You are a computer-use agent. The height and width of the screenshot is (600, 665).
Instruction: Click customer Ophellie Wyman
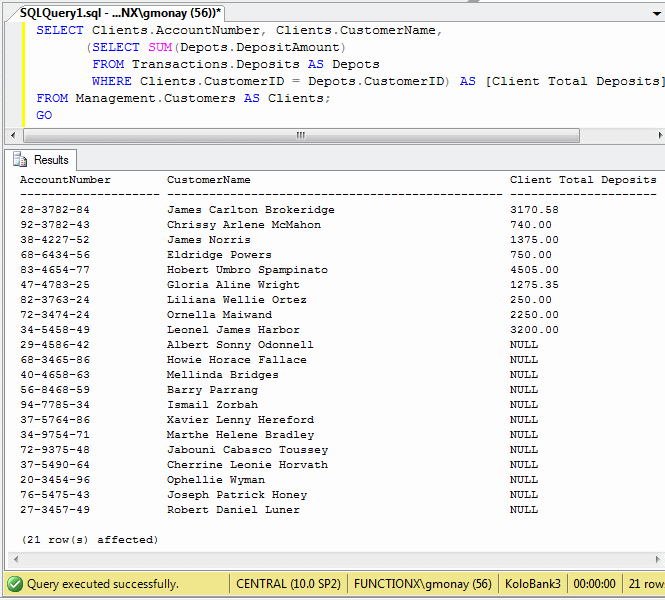216,480
